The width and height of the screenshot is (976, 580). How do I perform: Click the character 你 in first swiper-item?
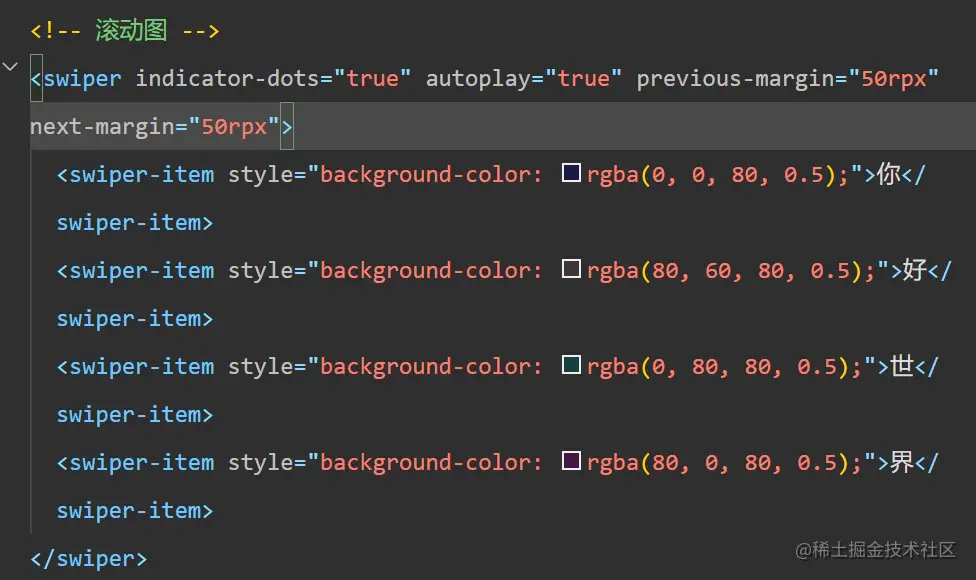pos(888,174)
